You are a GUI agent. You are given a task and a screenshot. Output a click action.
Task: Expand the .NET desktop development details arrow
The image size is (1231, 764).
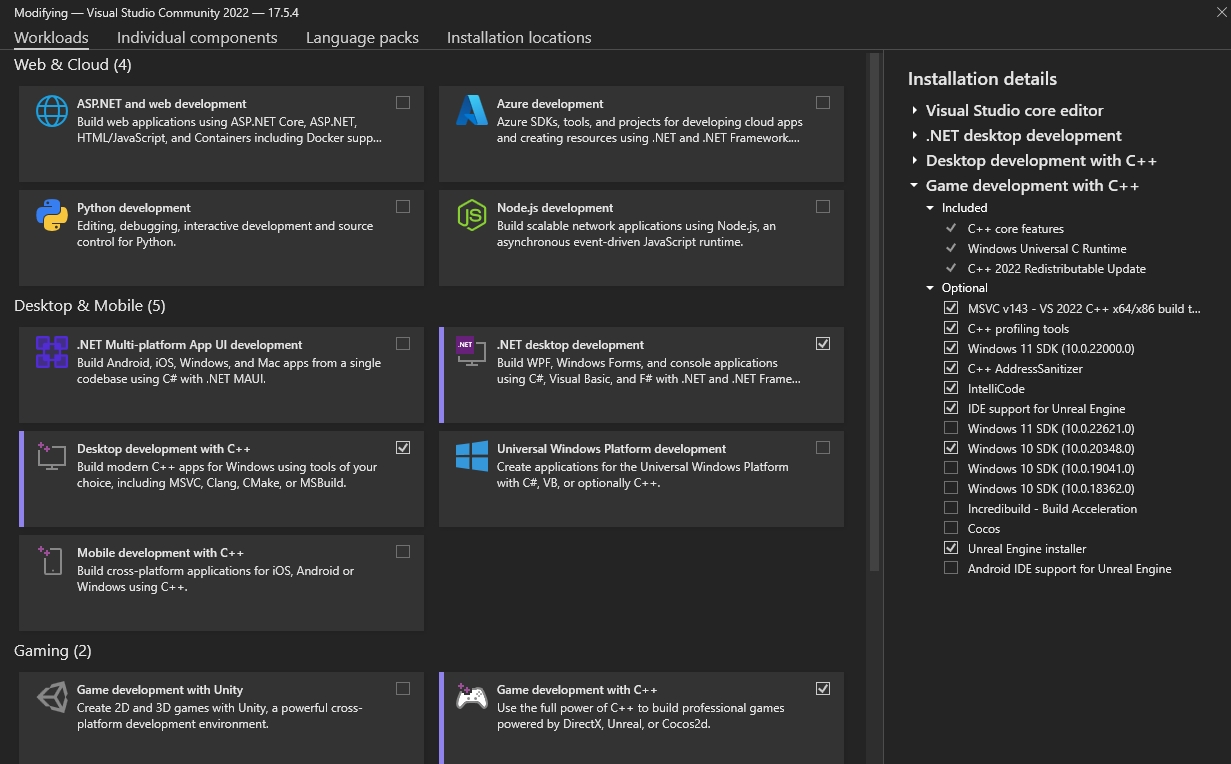914,135
